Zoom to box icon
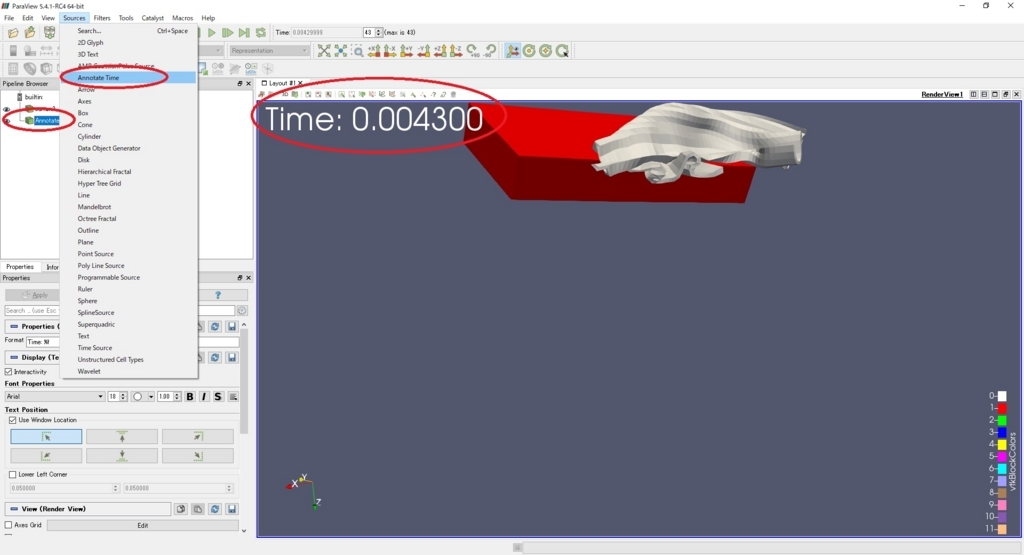This screenshot has width=1024, height=555. [357, 50]
